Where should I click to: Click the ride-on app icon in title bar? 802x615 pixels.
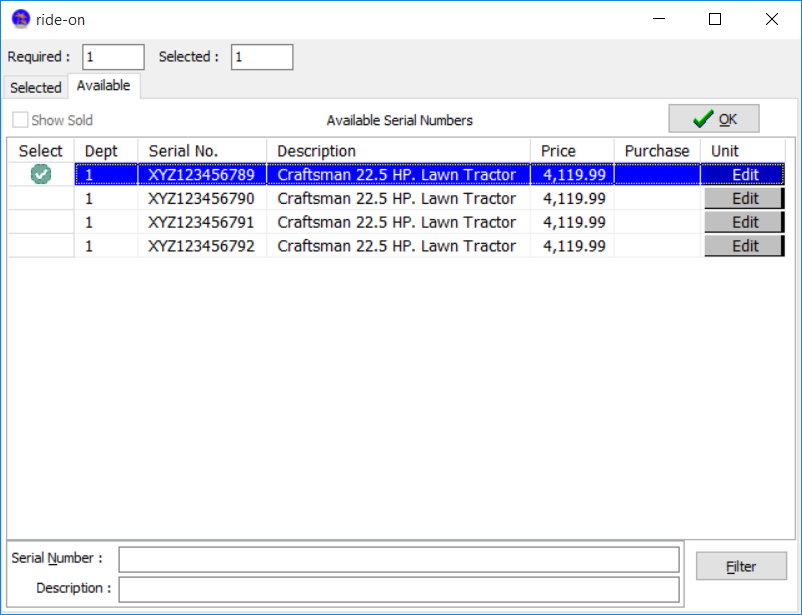[20, 19]
